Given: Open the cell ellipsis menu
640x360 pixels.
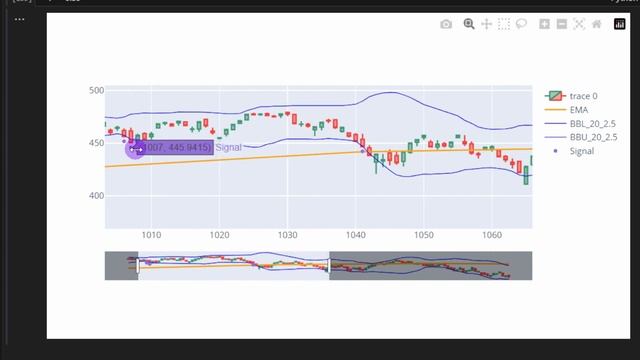Looking at the screenshot, I should tap(19, 19).
